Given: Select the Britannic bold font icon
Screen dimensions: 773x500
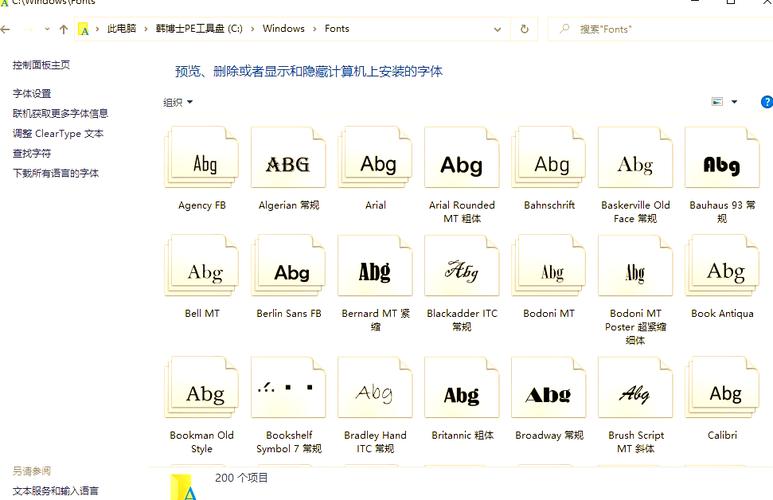Looking at the screenshot, I should (x=462, y=387).
